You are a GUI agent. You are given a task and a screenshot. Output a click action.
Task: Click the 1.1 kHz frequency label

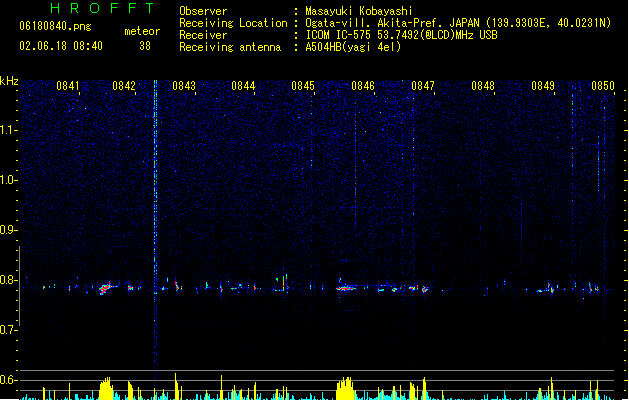[x=8, y=130]
